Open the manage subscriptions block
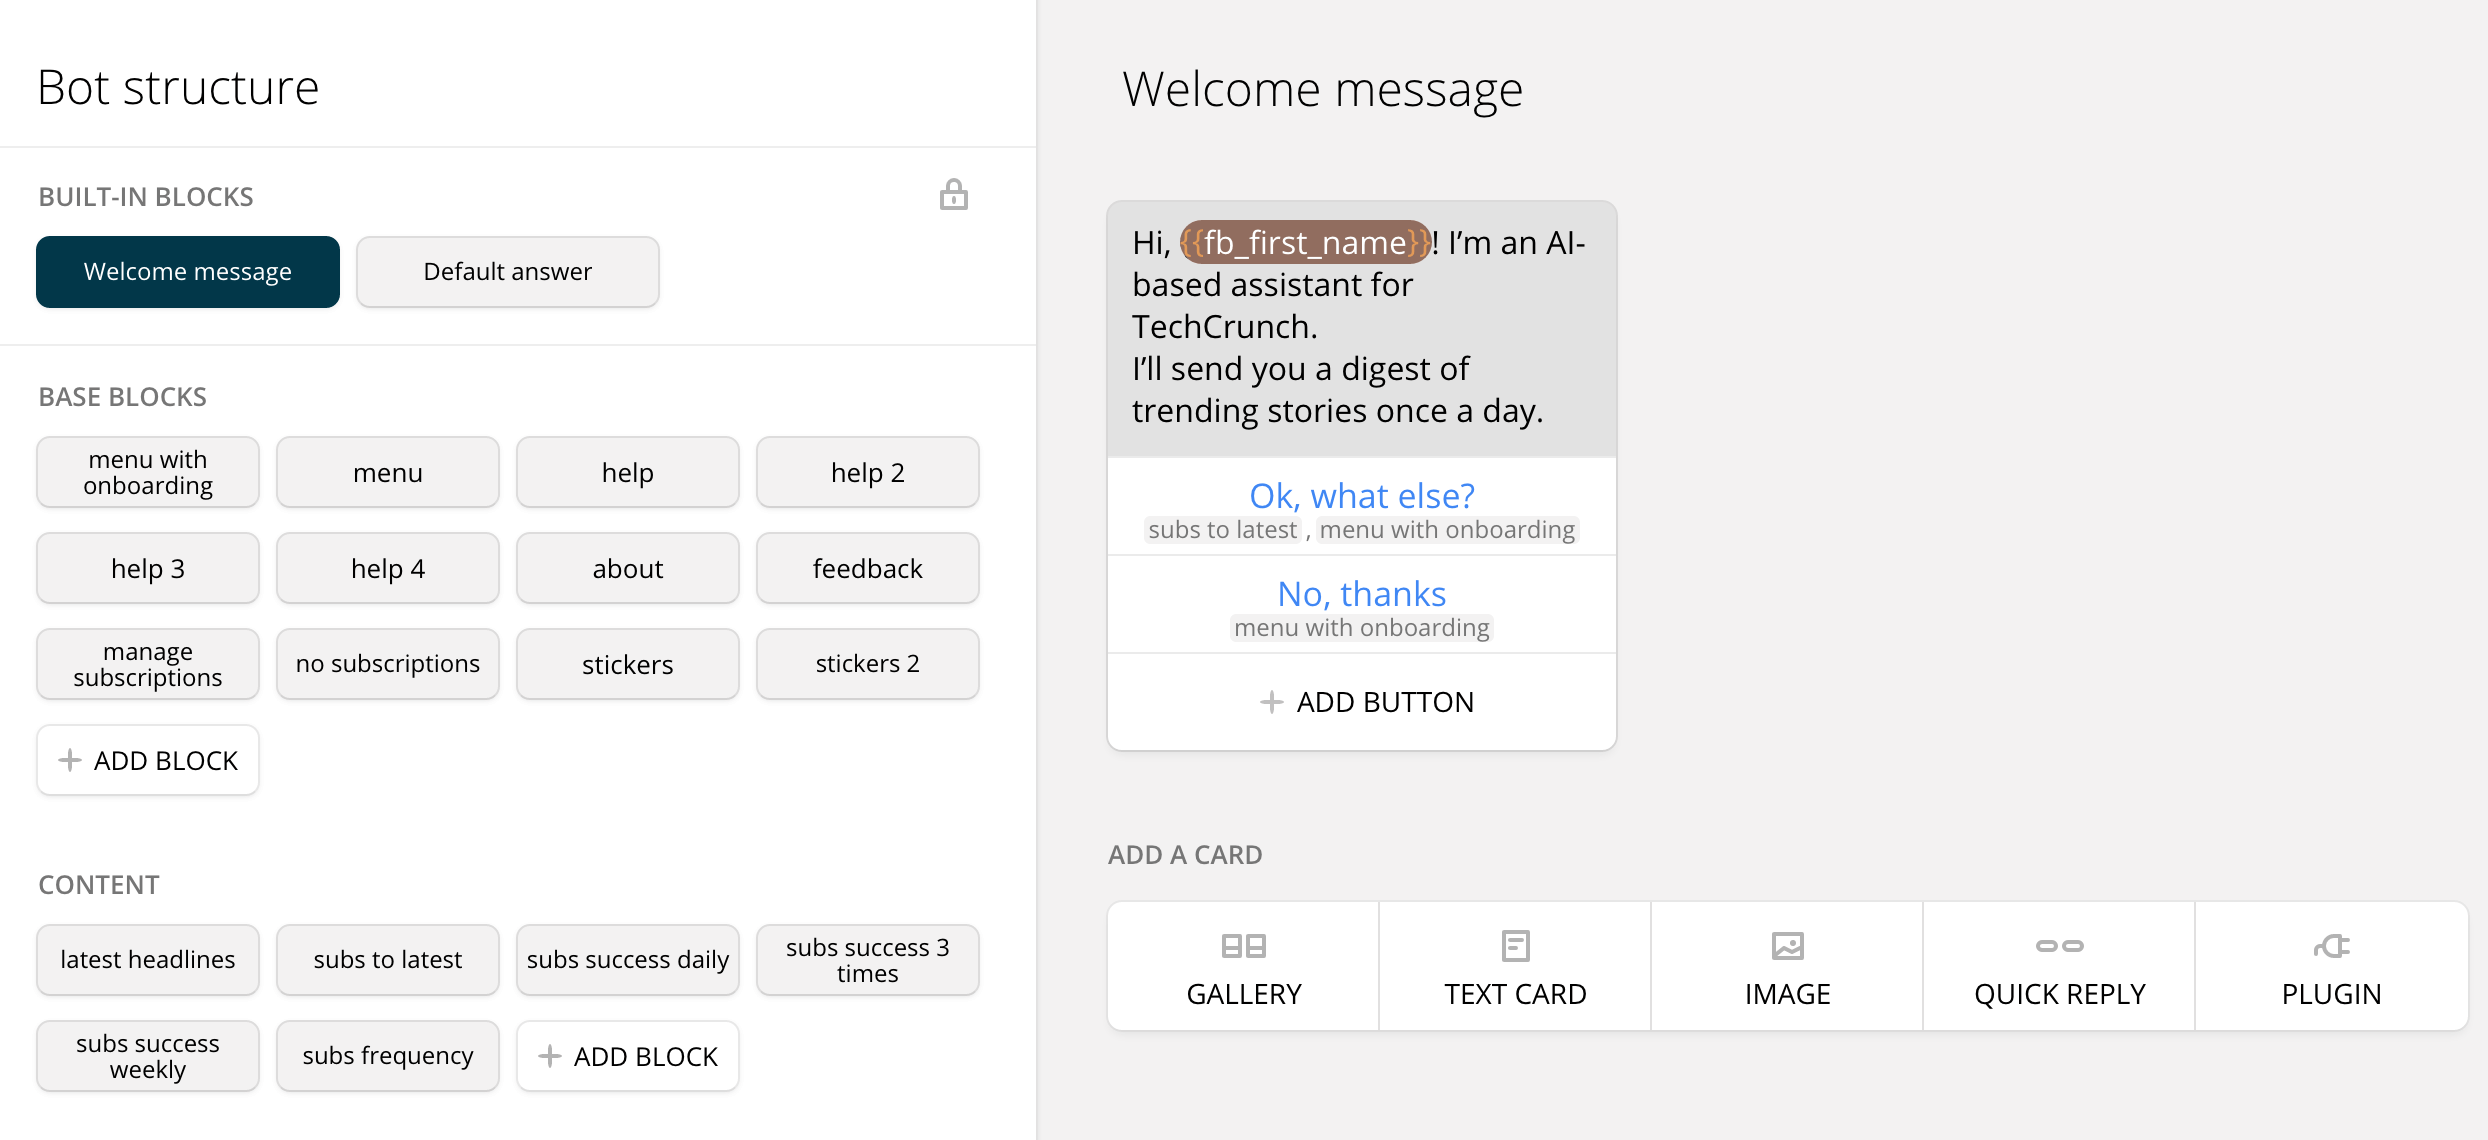This screenshot has height=1140, width=2488. (x=148, y=664)
